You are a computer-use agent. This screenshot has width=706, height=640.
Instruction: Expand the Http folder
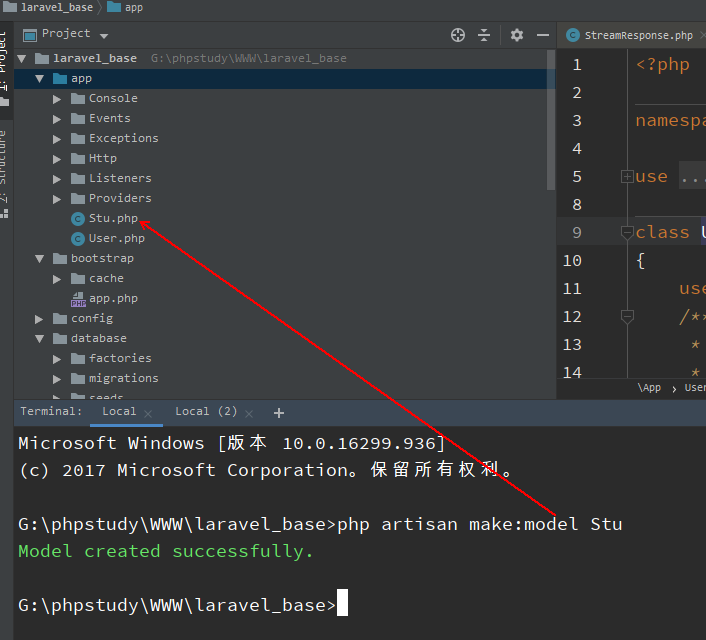(58, 158)
